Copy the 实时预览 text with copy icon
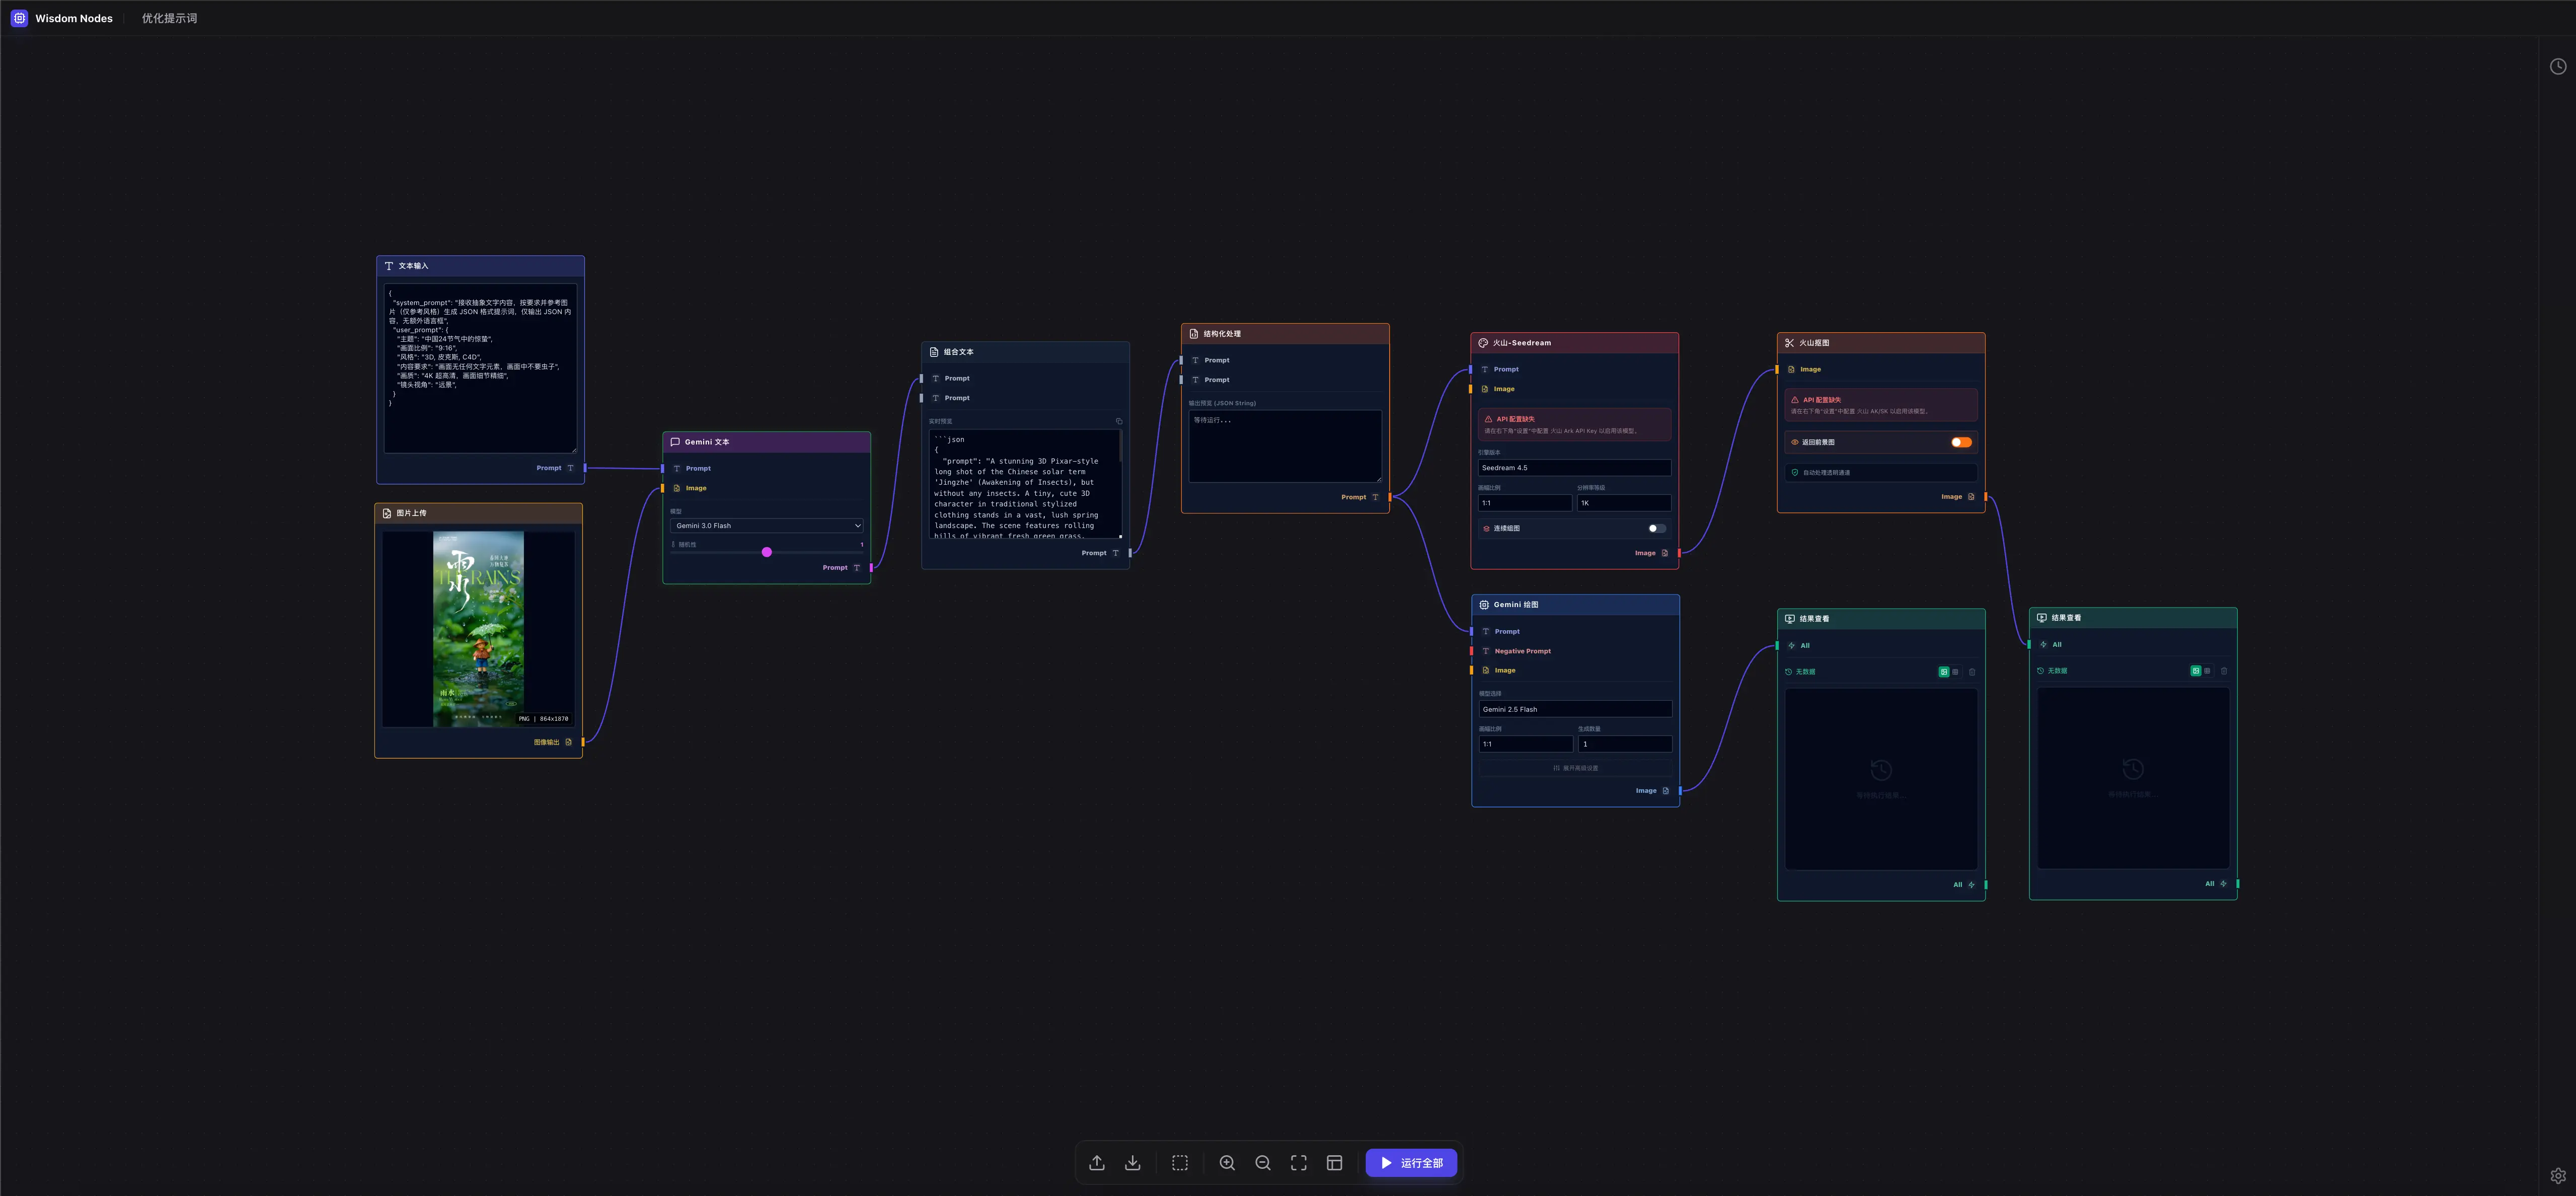This screenshot has height=1196, width=2576. (1119, 421)
